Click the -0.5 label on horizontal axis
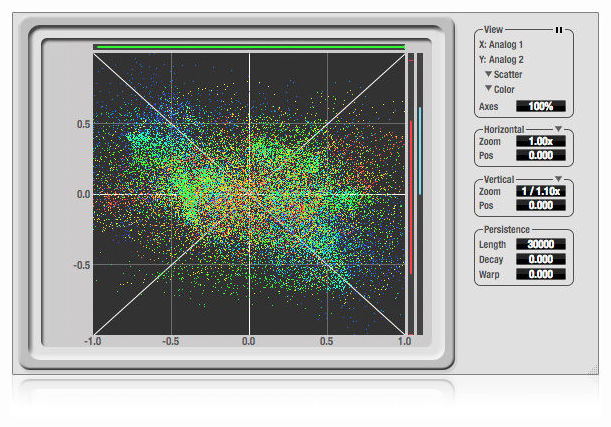Image resolution: width=611 pixels, height=427 pixels. click(171, 341)
